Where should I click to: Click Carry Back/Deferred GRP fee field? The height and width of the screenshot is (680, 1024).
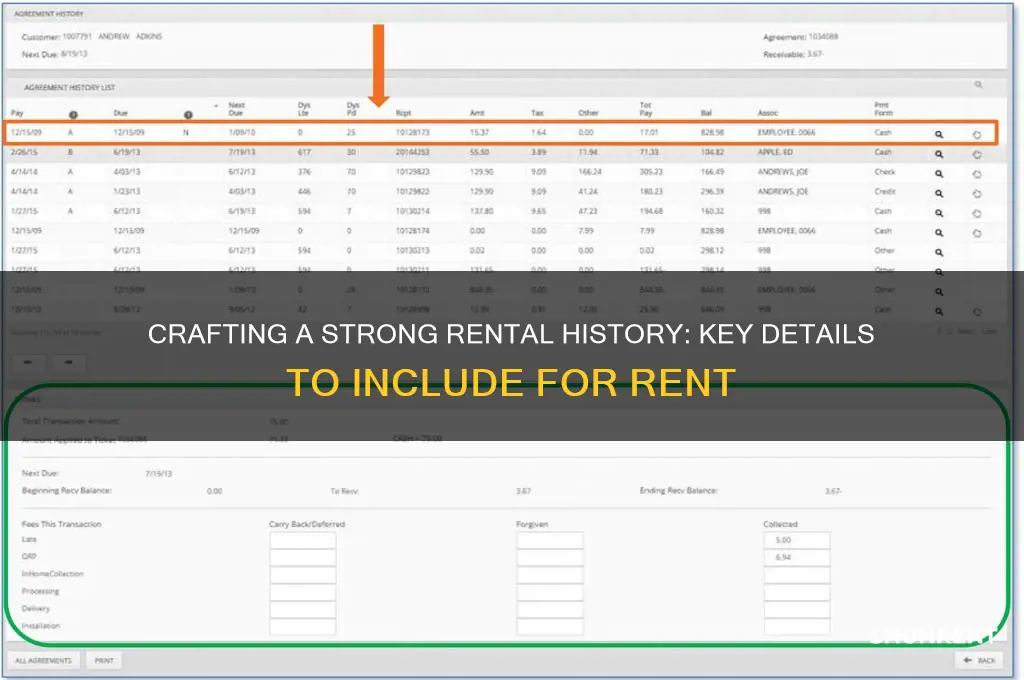coord(302,557)
